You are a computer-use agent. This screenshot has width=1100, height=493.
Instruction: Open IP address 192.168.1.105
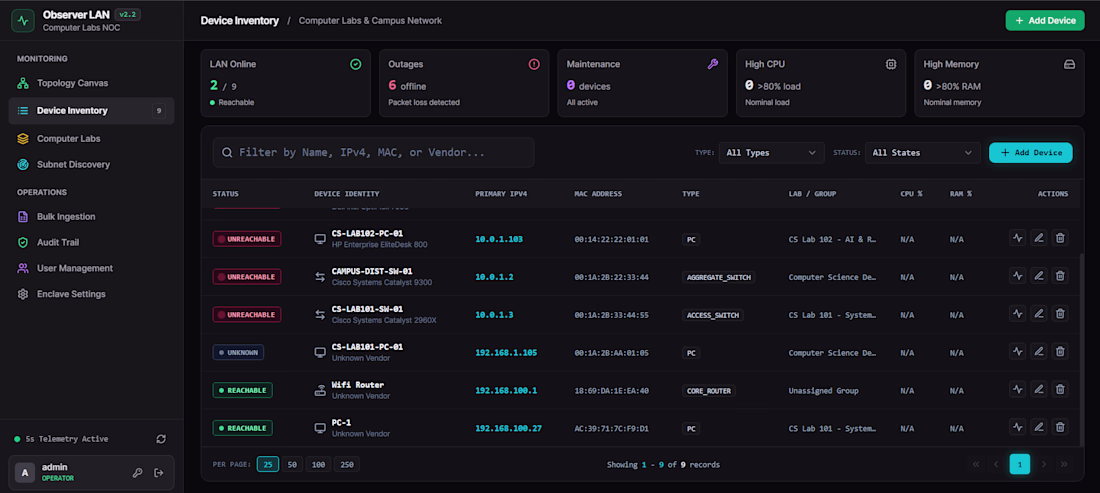coord(506,352)
